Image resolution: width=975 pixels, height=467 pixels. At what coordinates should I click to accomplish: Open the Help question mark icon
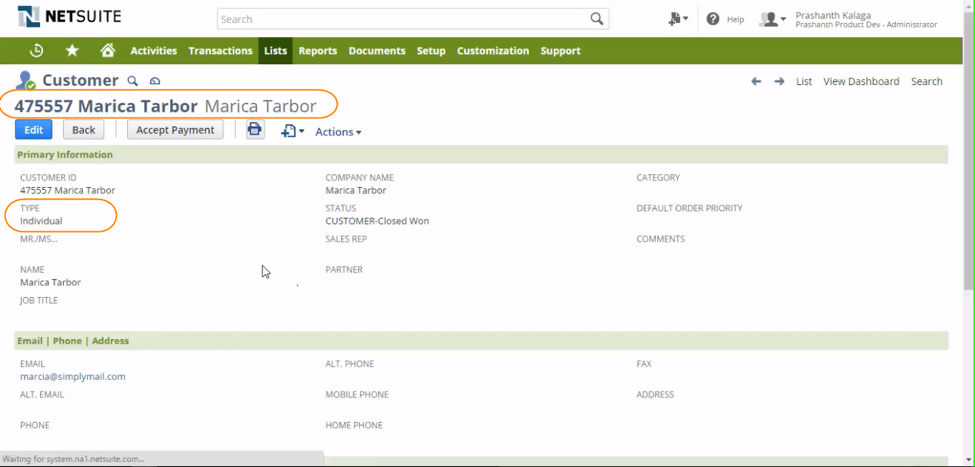[x=713, y=19]
